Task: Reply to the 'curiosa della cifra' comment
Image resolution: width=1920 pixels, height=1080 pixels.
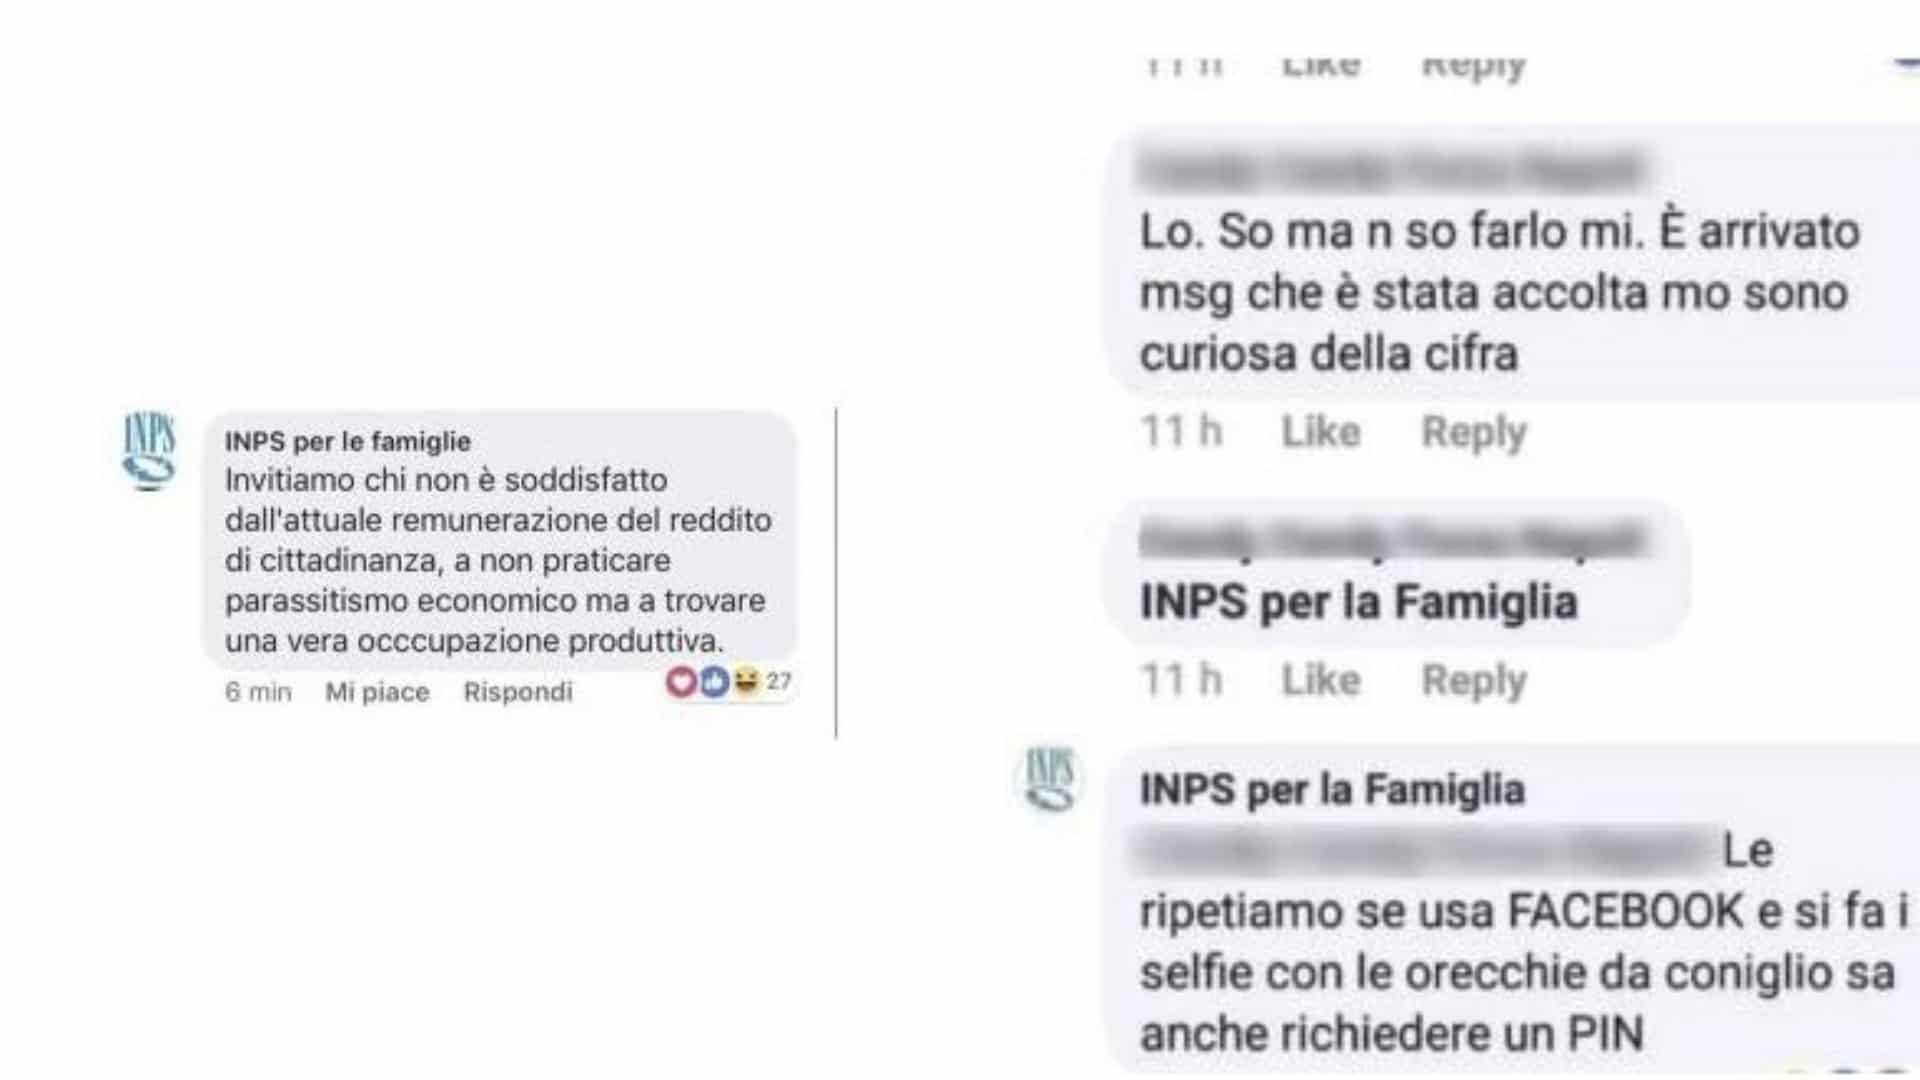Action: pyautogui.click(x=1474, y=433)
